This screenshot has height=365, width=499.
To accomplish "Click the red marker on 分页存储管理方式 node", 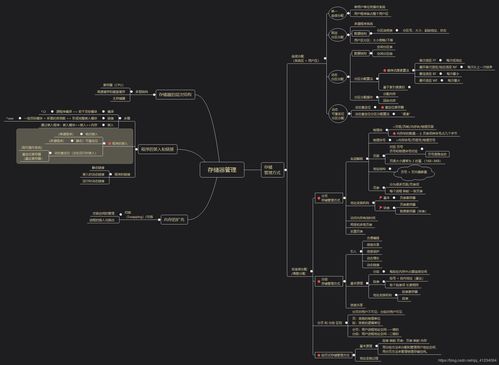I will pyautogui.click(x=319, y=198).
